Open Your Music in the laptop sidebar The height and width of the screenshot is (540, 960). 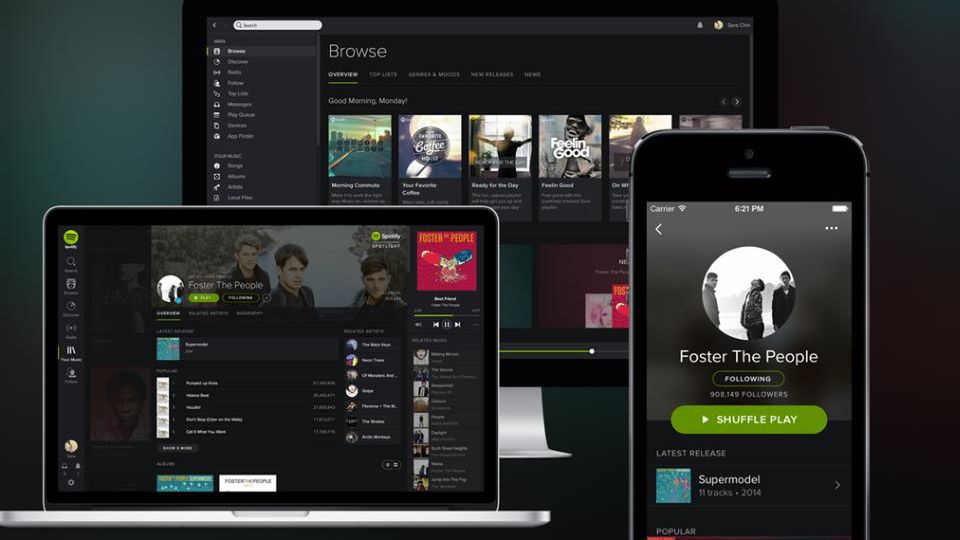tap(71, 353)
